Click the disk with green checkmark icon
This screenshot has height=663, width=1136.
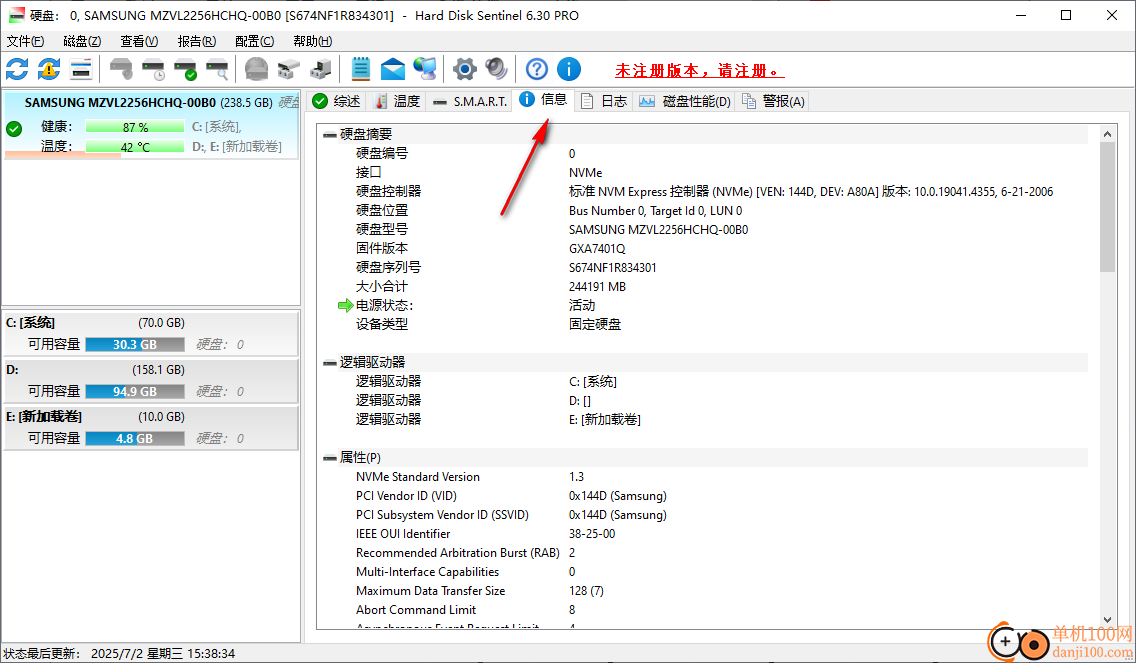[185, 70]
